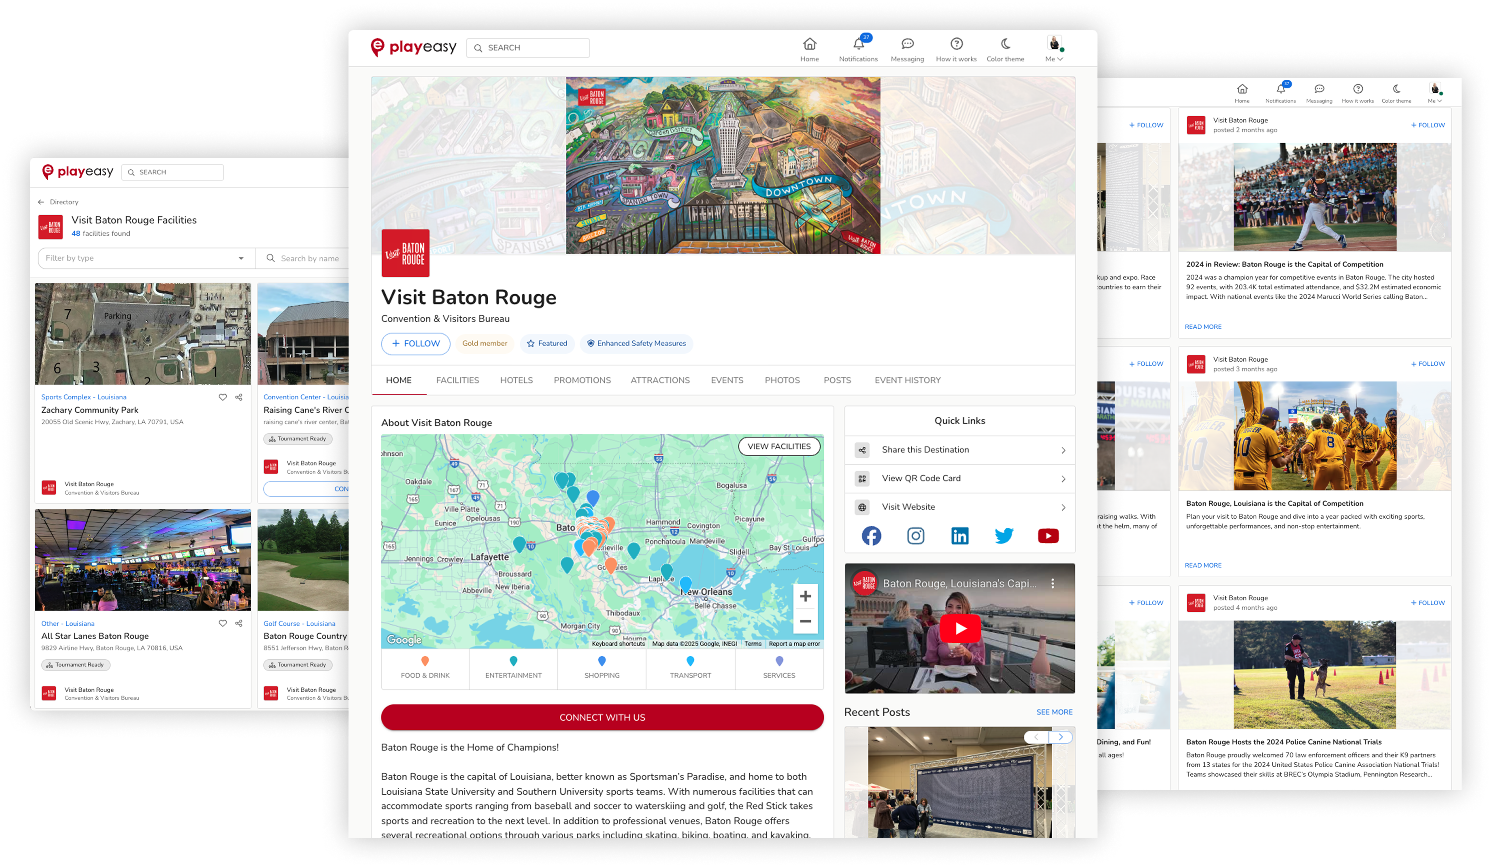Open Notifications bell in center window
This screenshot has width=1492, height=868.
coord(859,49)
